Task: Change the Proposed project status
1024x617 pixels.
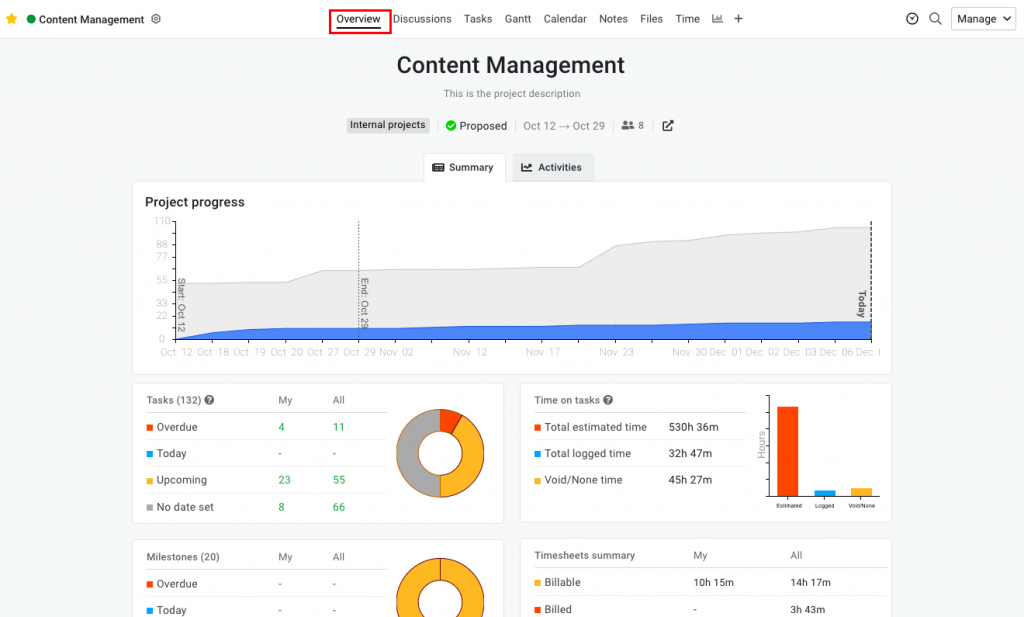Action: [x=476, y=125]
